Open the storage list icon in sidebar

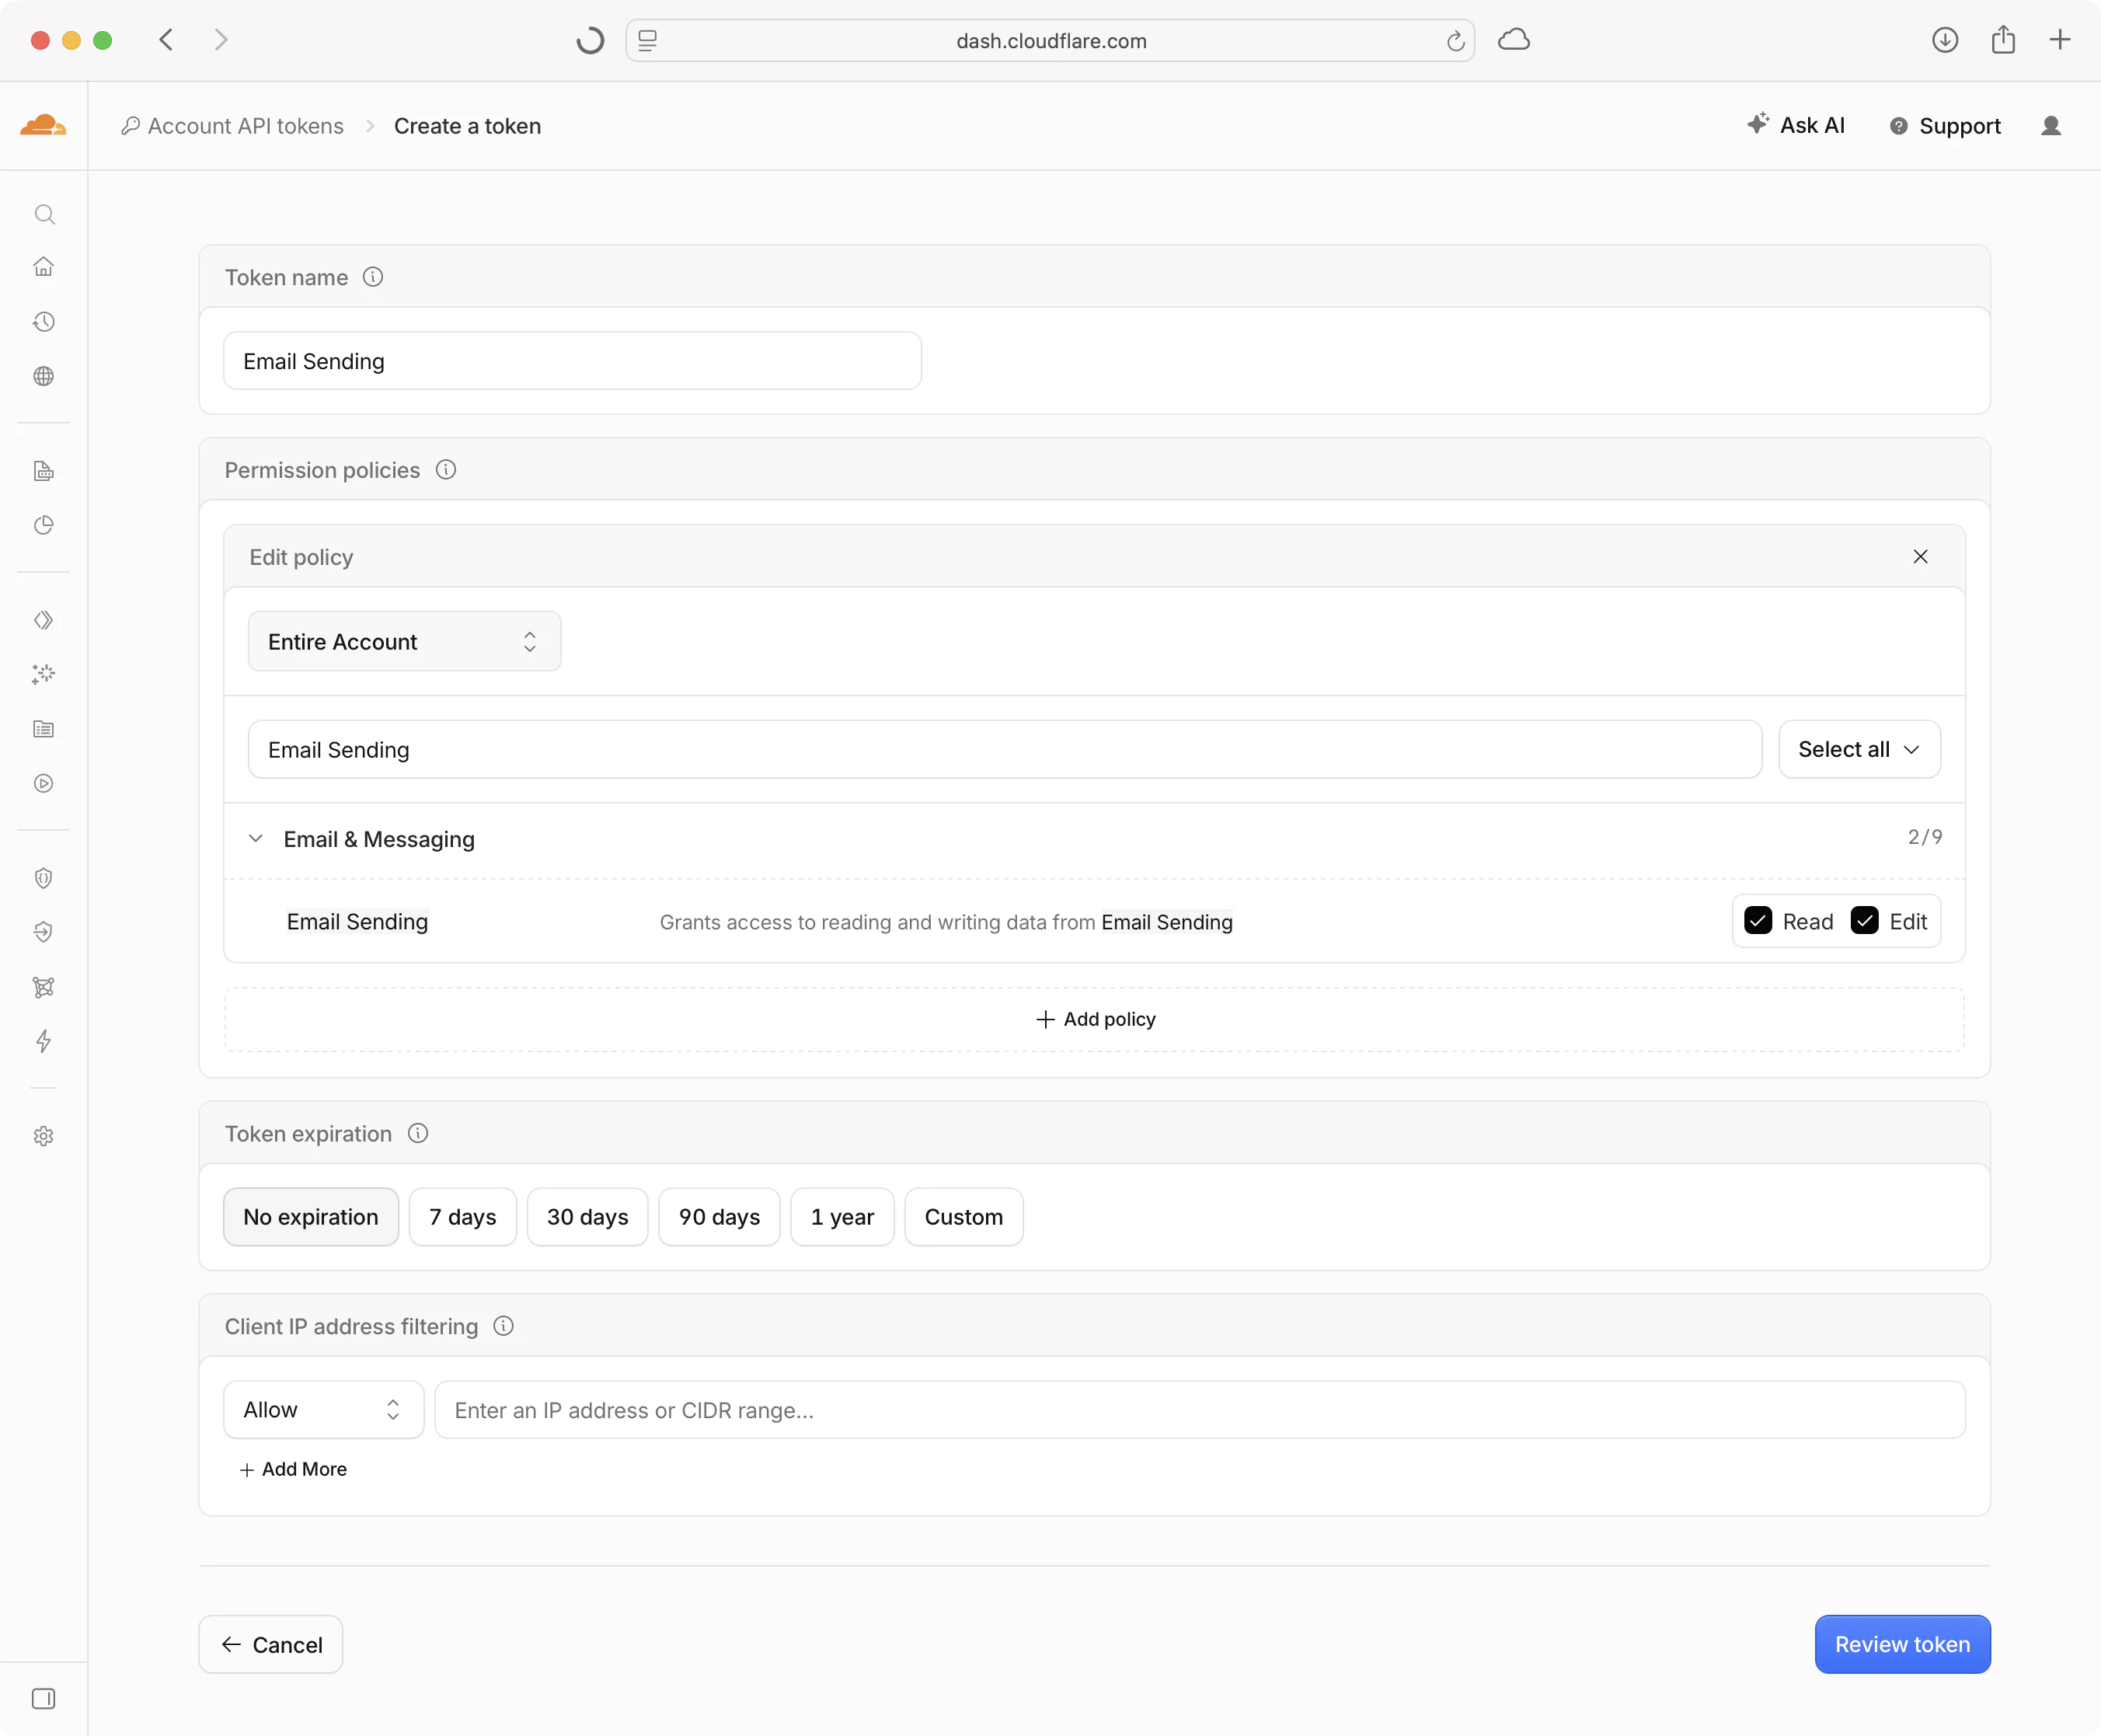coord(44,729)
